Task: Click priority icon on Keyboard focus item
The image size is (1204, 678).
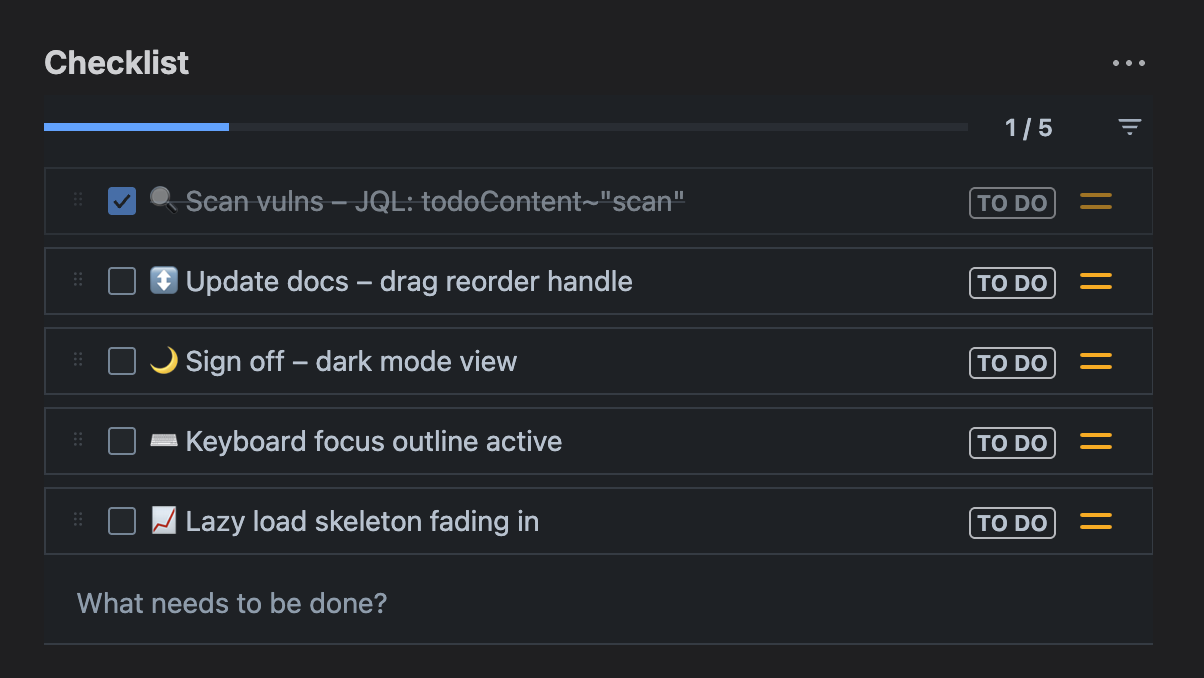Action: [1096, 442]
